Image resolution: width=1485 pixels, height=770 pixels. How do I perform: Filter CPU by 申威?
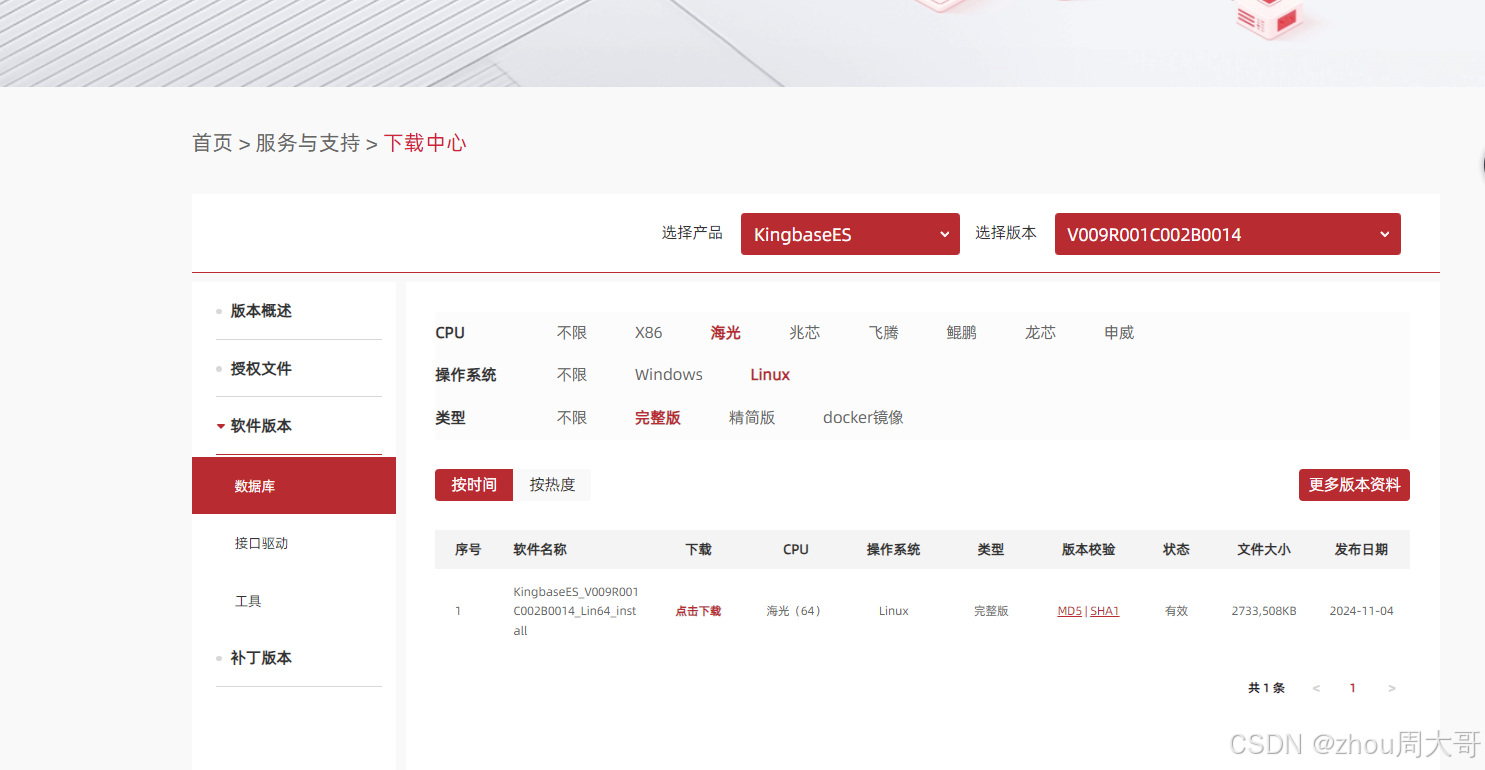click(x=1119, y=333)
